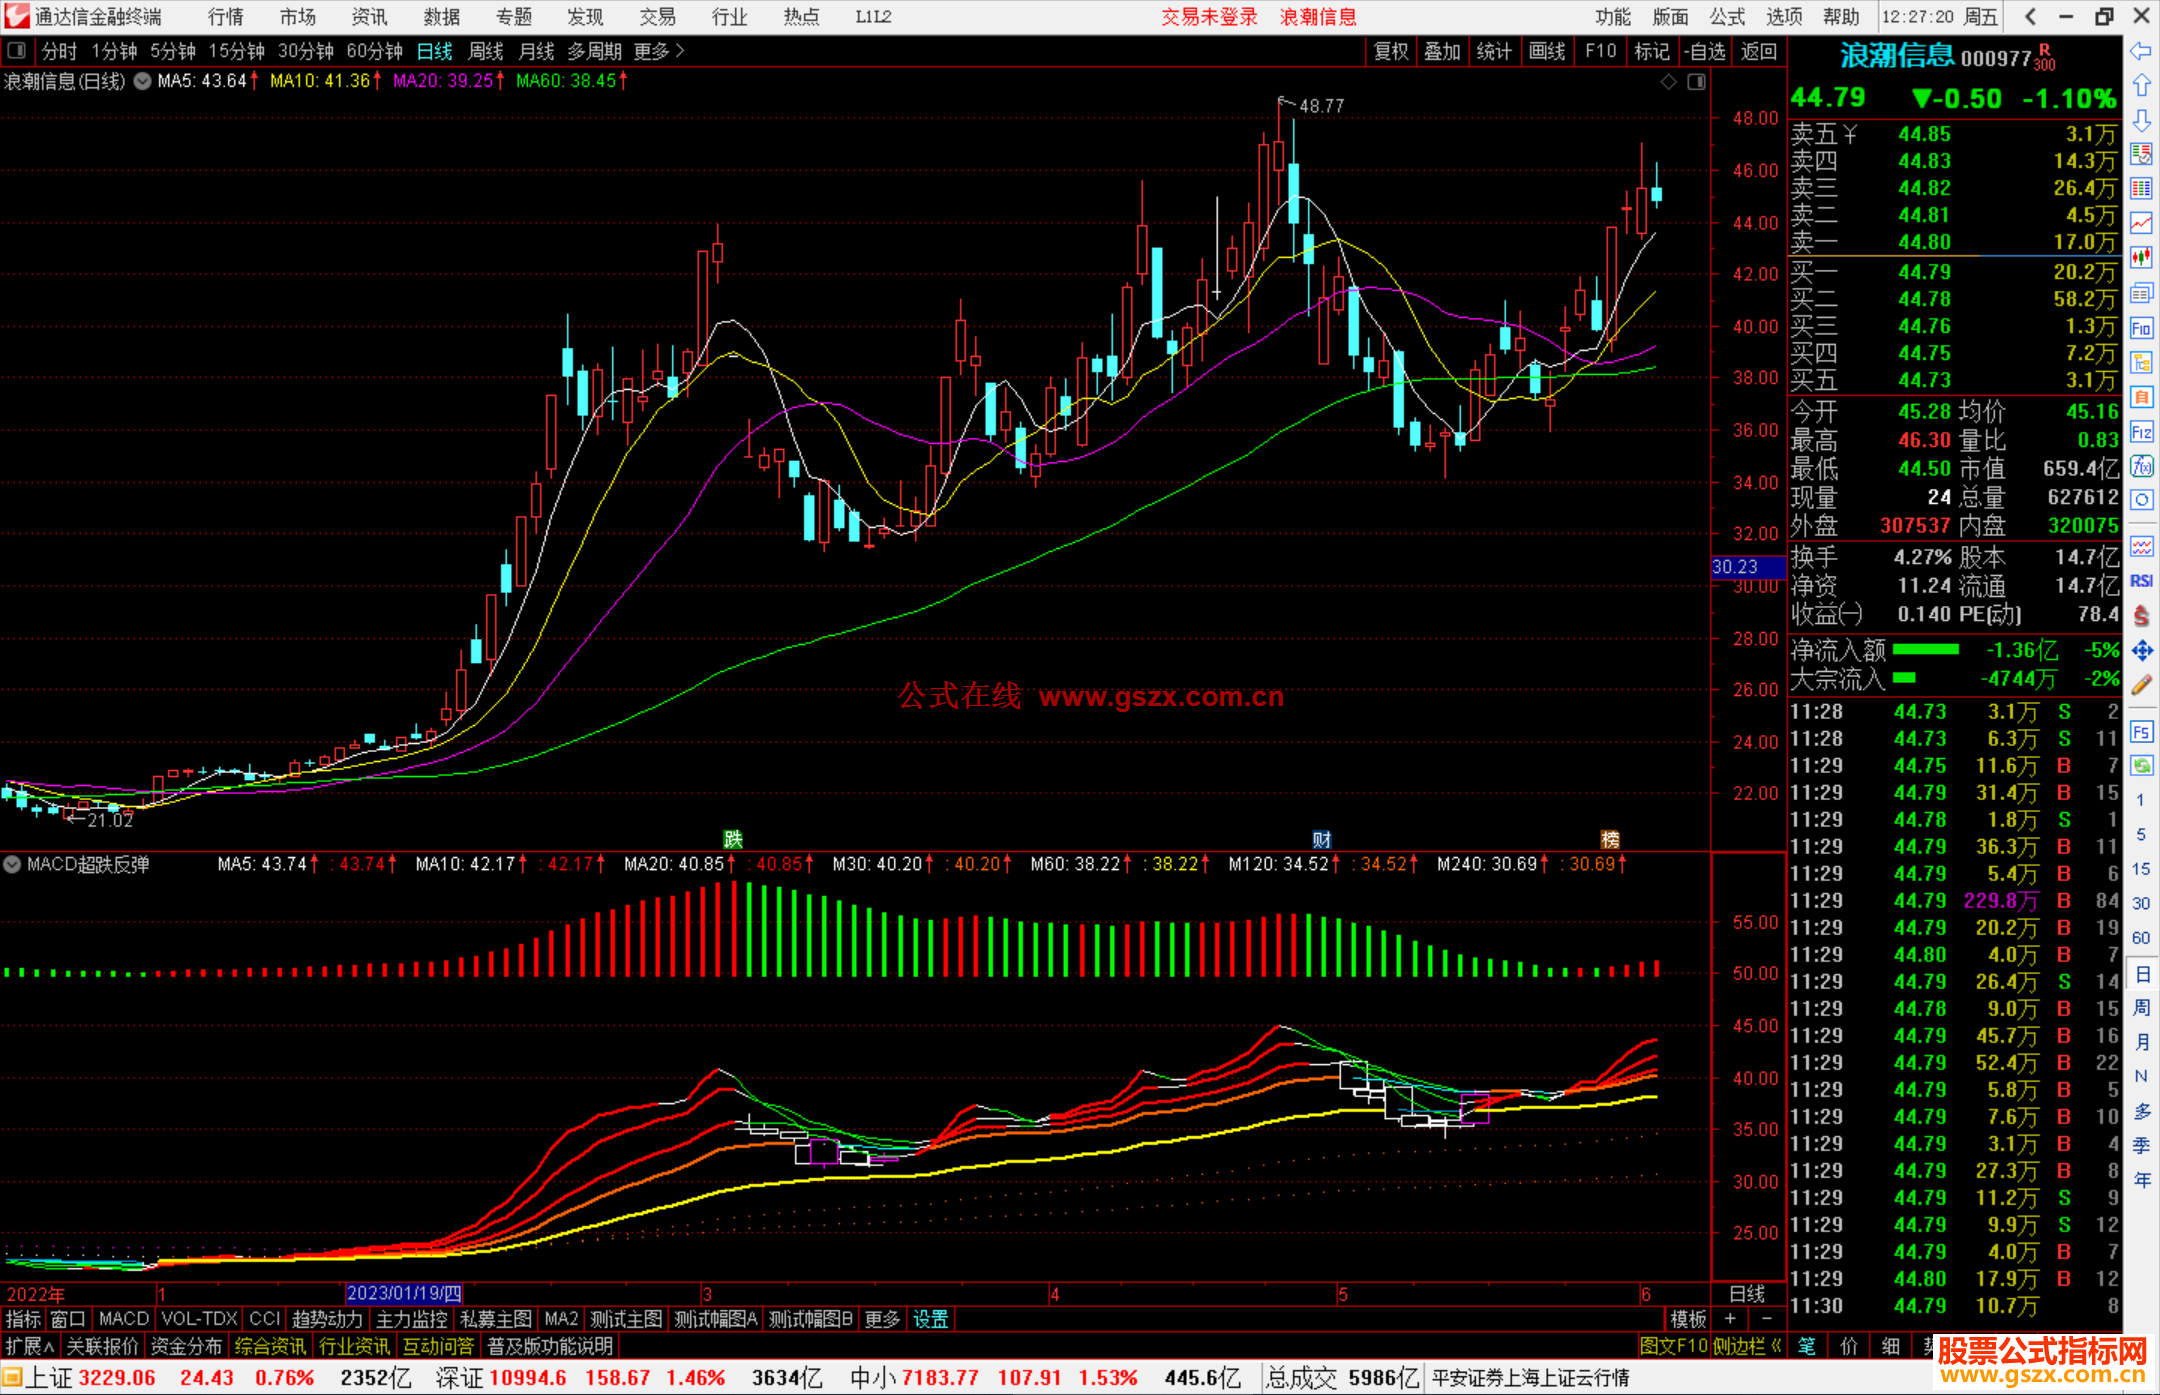2160x1395 pixels.
Task: Switch to the 周线 period tab
Action: pyautogui.click(x=486, y=51)
